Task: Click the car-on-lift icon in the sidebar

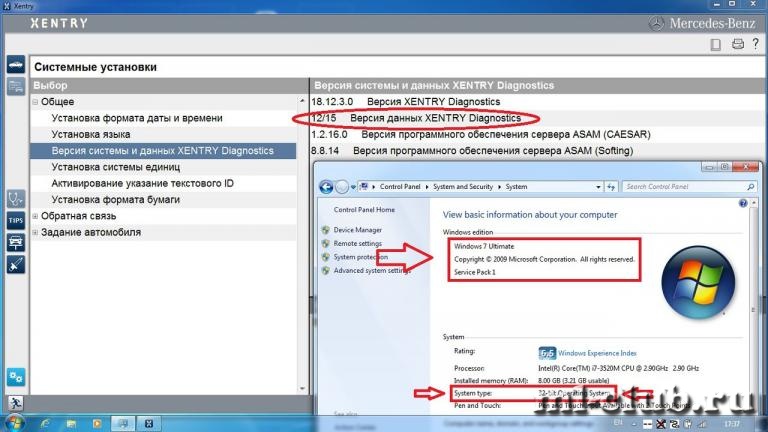Action: click(16, 242)
